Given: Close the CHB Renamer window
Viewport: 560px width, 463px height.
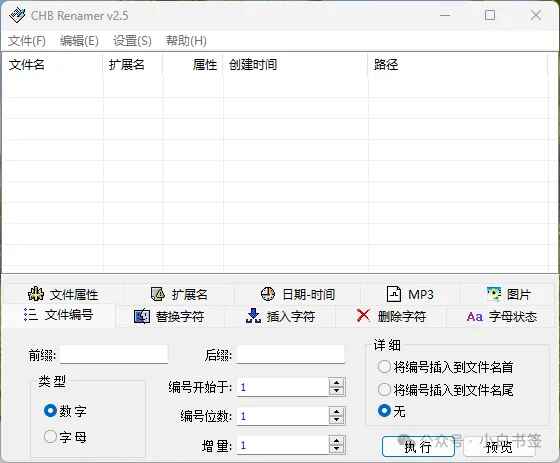Looking at the screenshot, I should (536, 15).
